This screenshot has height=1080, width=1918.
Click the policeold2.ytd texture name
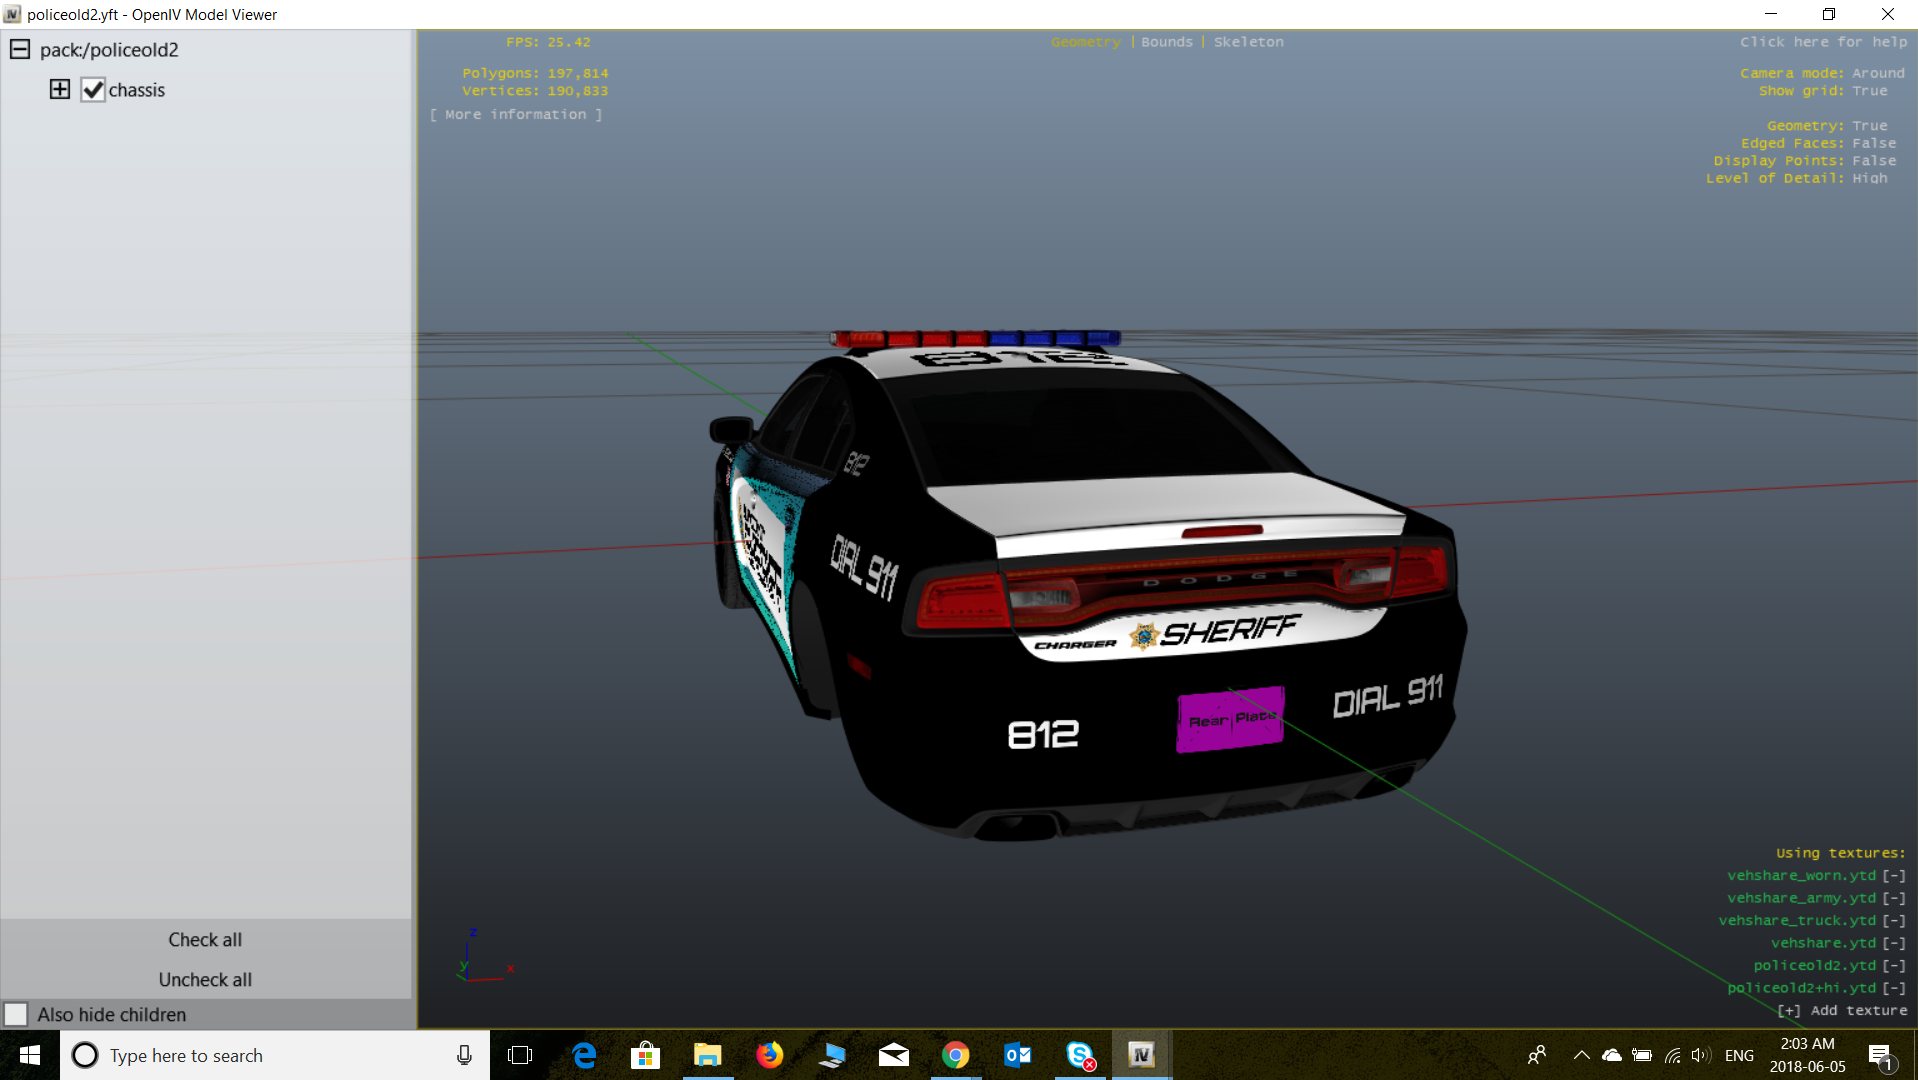(x=1814, y=966)
